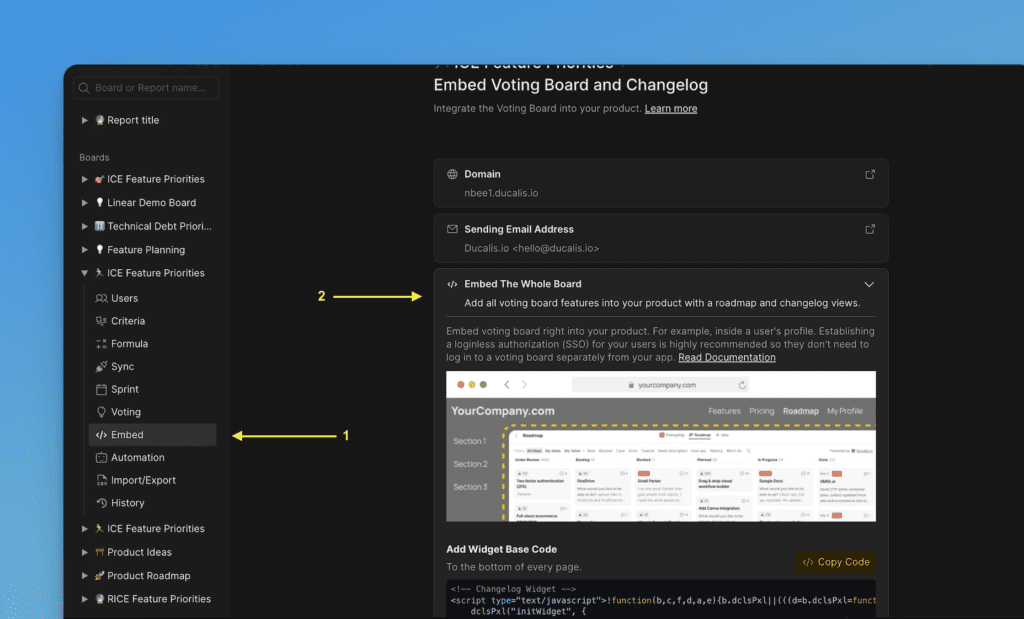The height and width of the screenshot is (619, 1024).
Task: Open Automation via its robot icon
Action: [x=101, y=458]
